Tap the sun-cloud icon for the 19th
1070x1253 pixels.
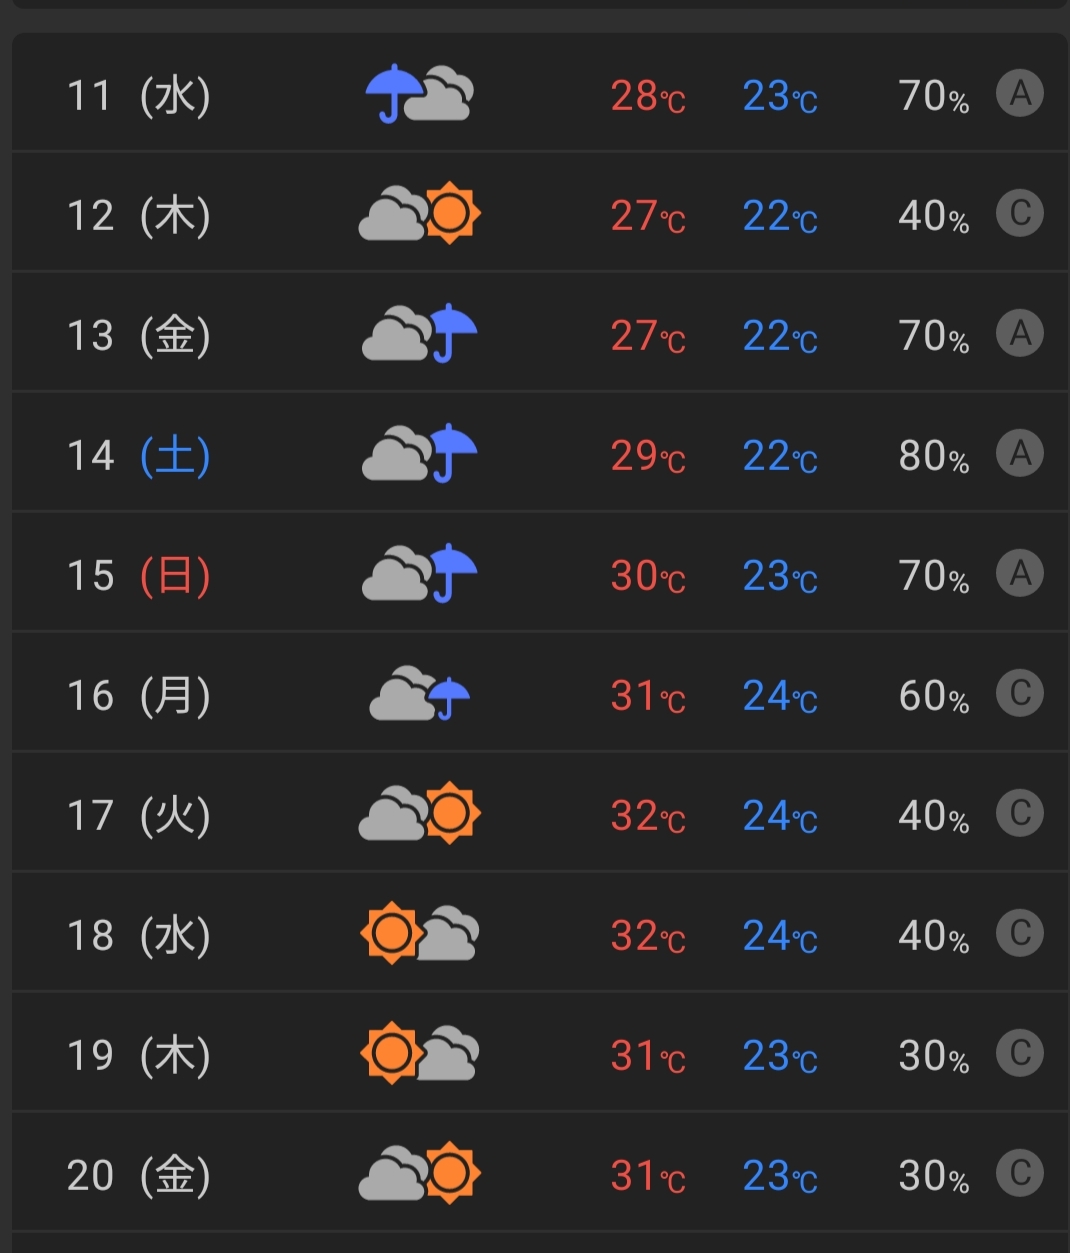pos(419,1053)
